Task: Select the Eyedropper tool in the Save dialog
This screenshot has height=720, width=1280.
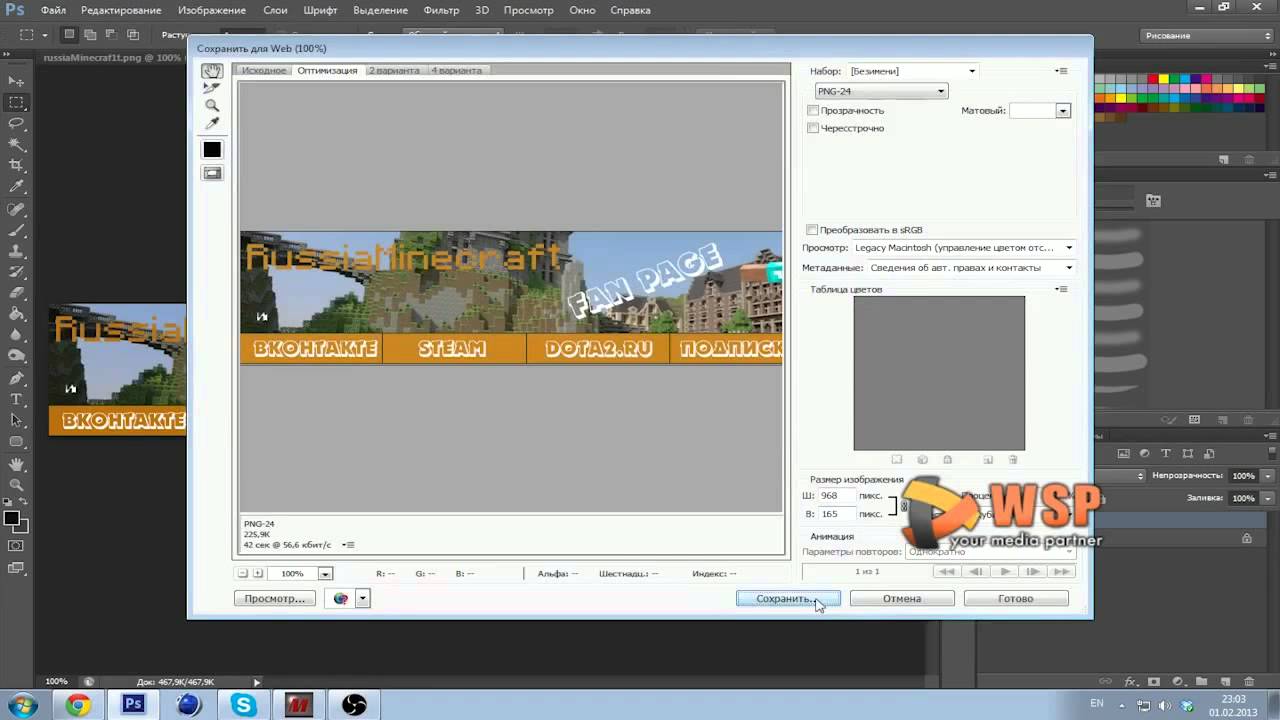Action: 212,123
